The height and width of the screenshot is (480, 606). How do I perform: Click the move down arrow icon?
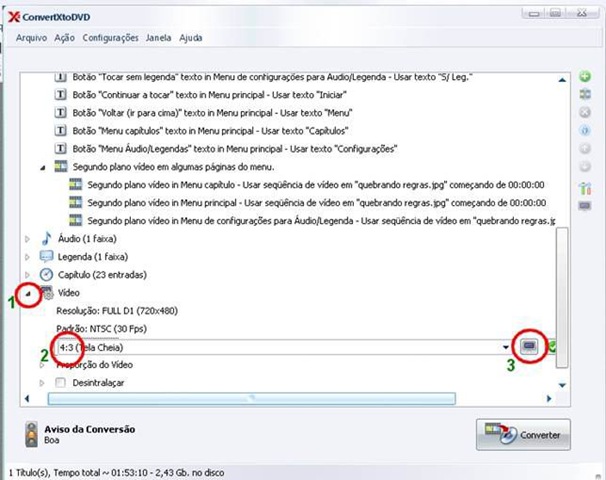coord(585,167)
